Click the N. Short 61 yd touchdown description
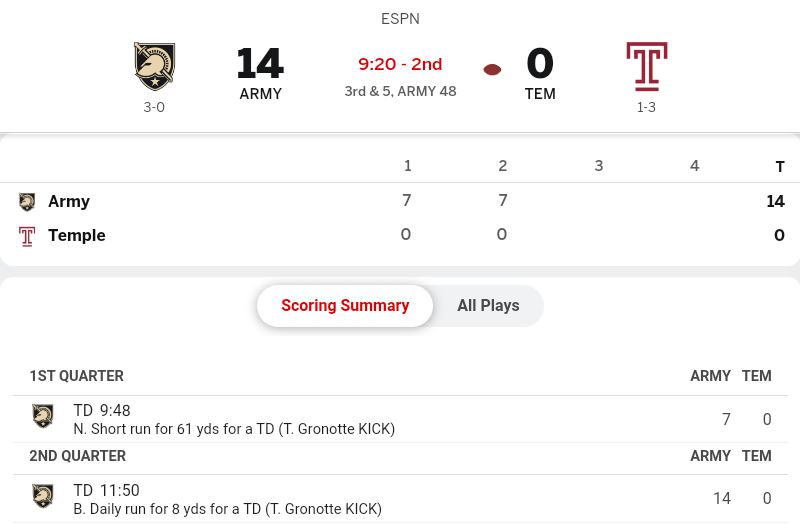The width and height of the screenshot is (800, 524). click(x=234, y=429)
